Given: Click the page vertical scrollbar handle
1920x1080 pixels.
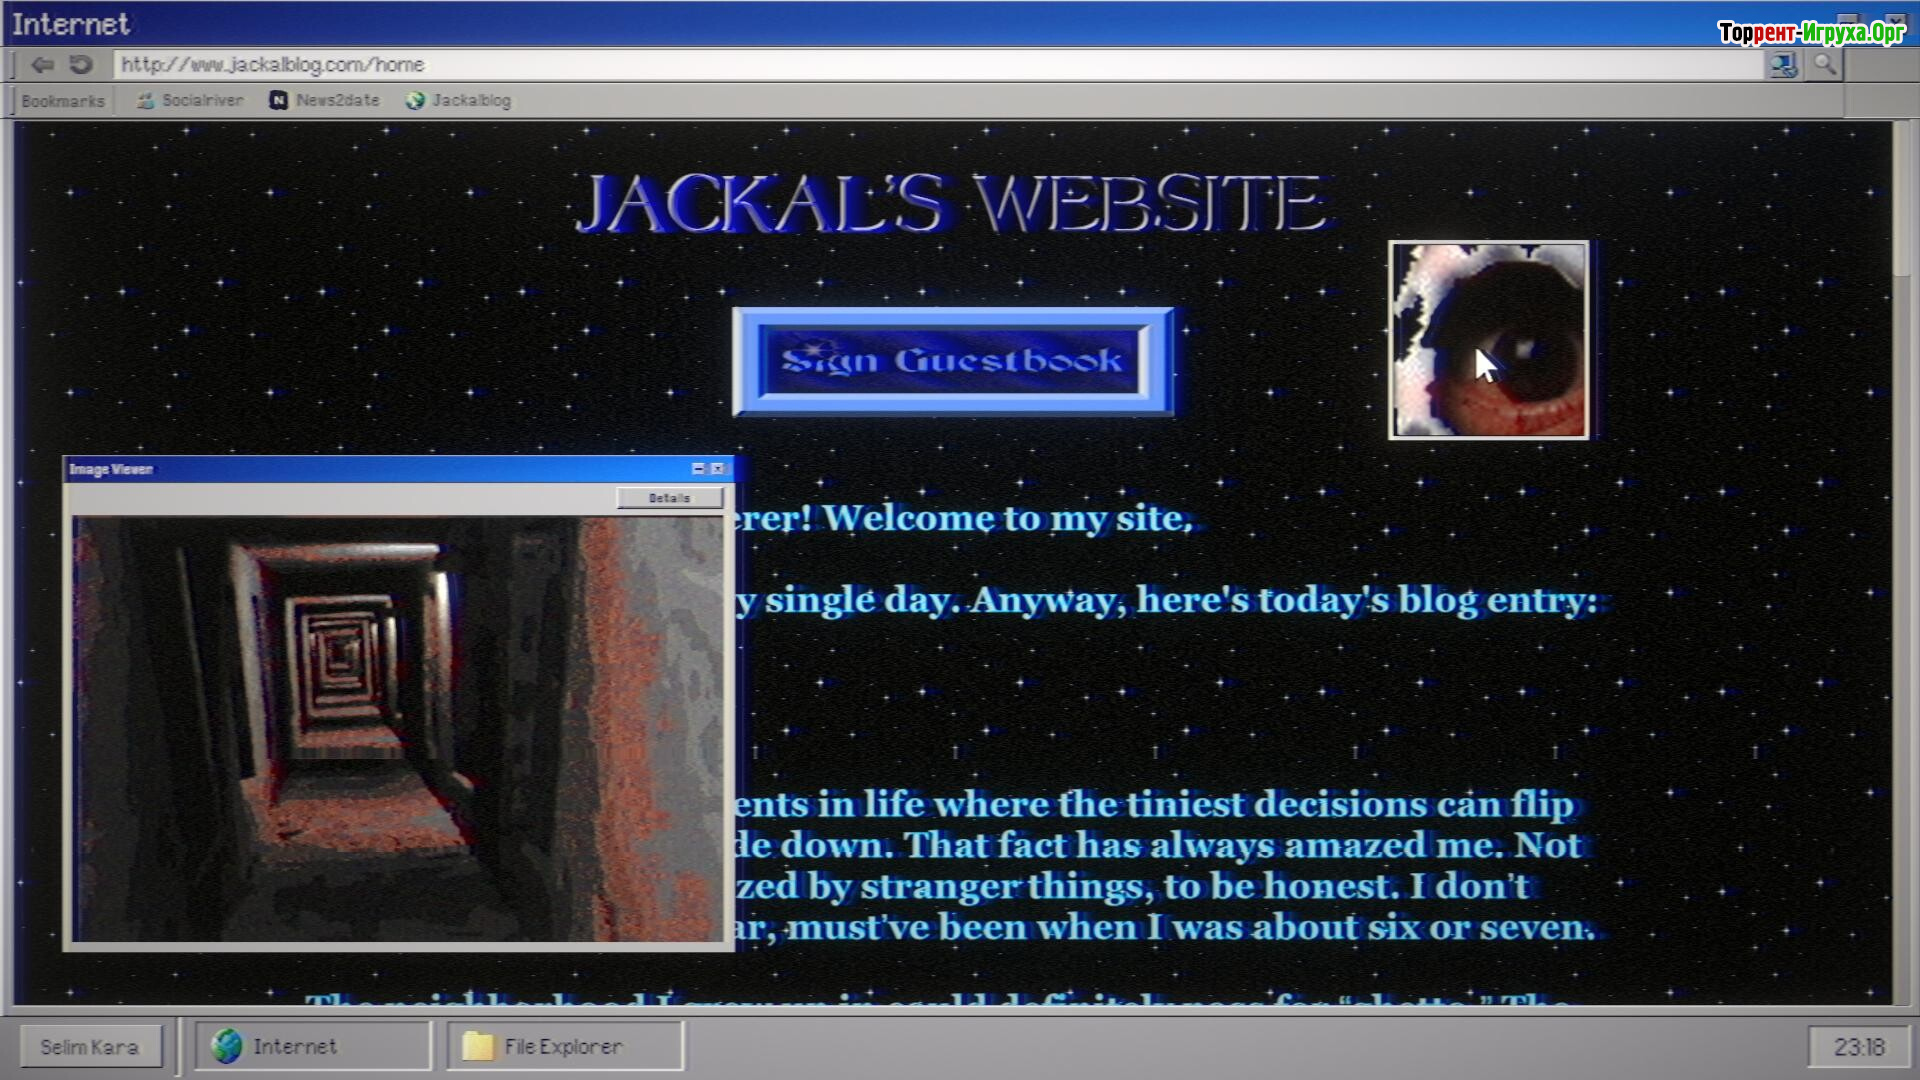Looking at the screenshot, I should (1903, 200).
